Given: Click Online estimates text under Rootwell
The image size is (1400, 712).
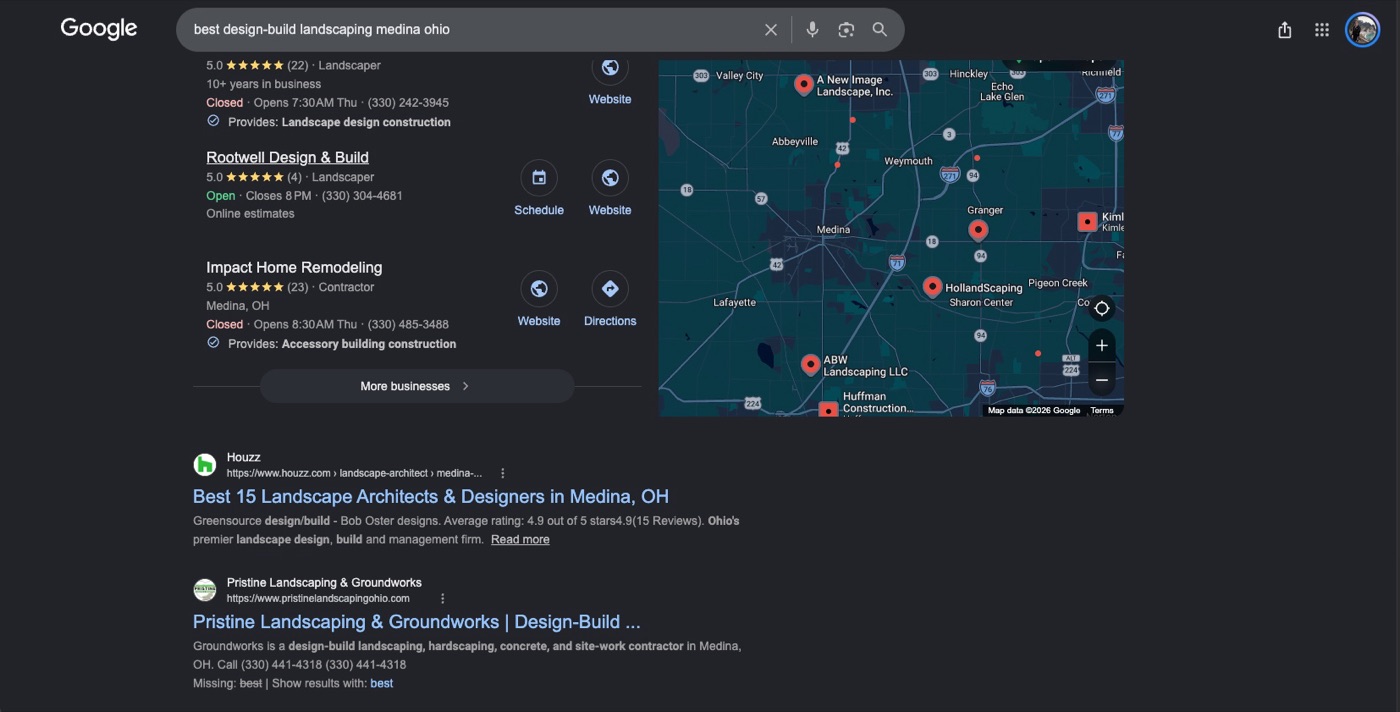Looking at the screenshot, I should 250,214.
